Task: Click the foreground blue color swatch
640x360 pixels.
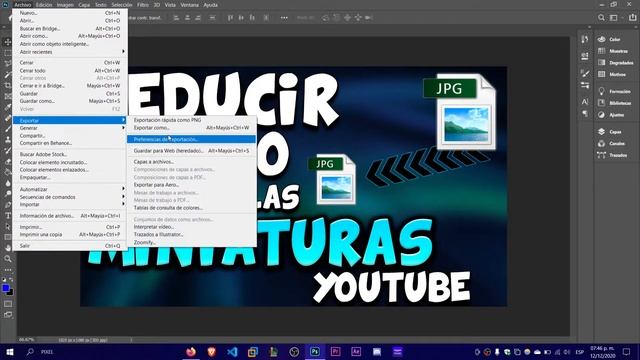Action: point(5,288)
